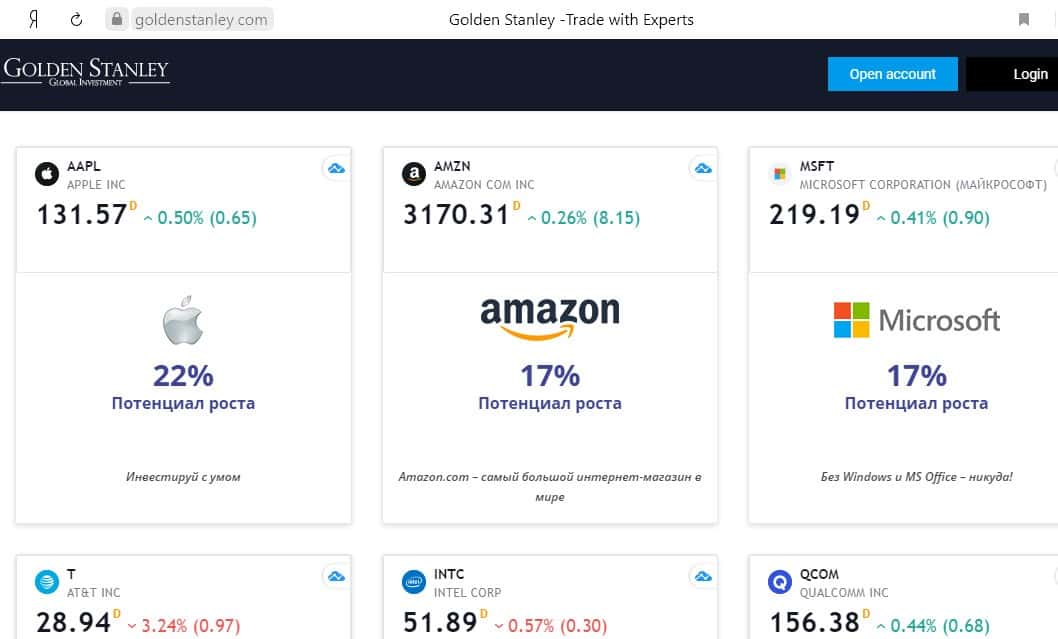Bookmark this page with the flag icon
The height and width of the screenshot is (639, 1058).
point(1024,19)
